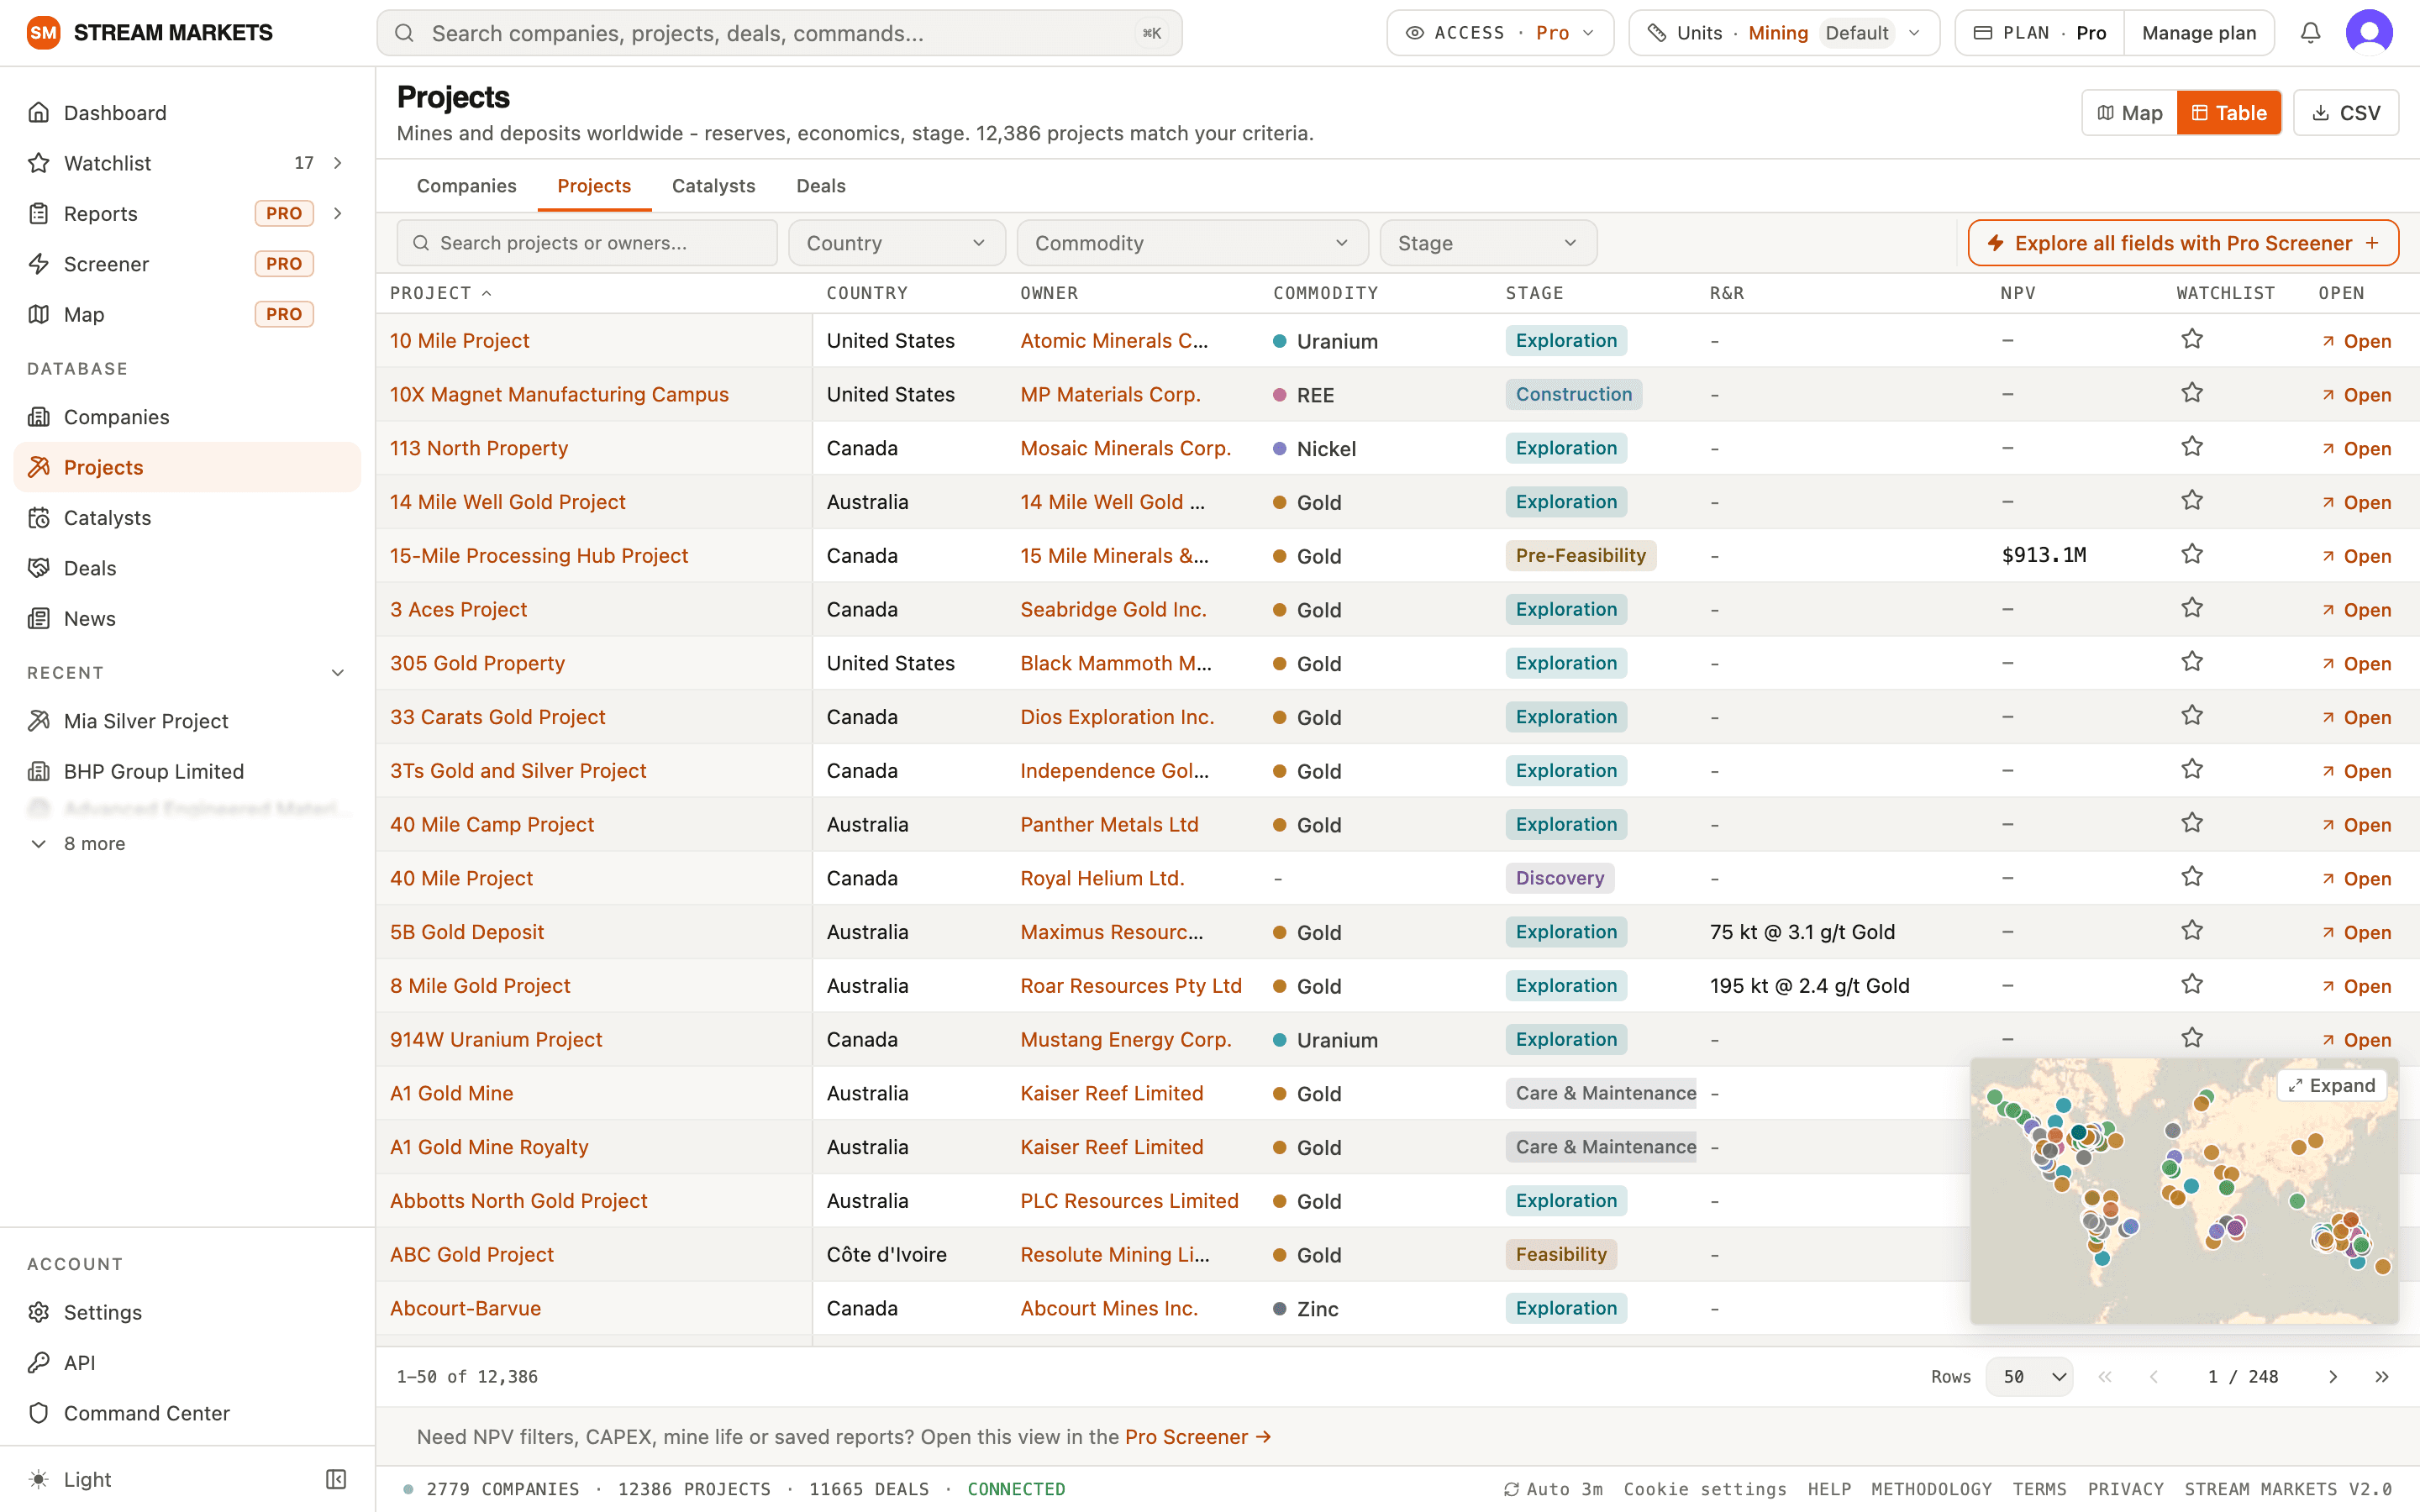Focus the global search companies bar
This screenshot has height=1512, width=2420.
(779, 33)
